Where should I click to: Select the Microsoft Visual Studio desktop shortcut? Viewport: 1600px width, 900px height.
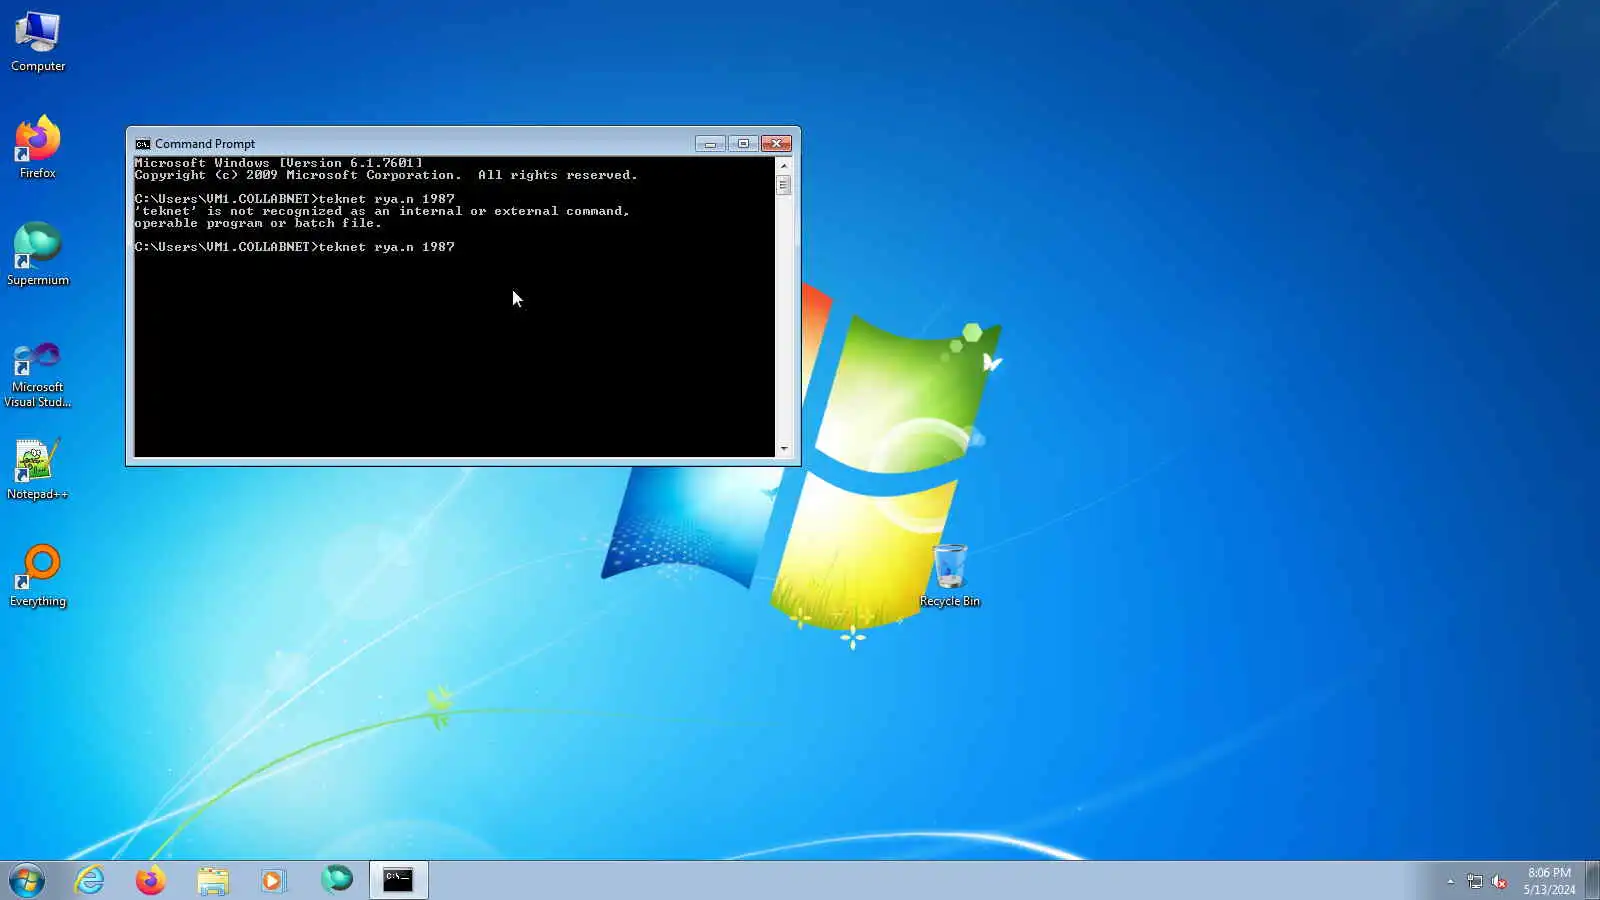[x=38, y=374]
